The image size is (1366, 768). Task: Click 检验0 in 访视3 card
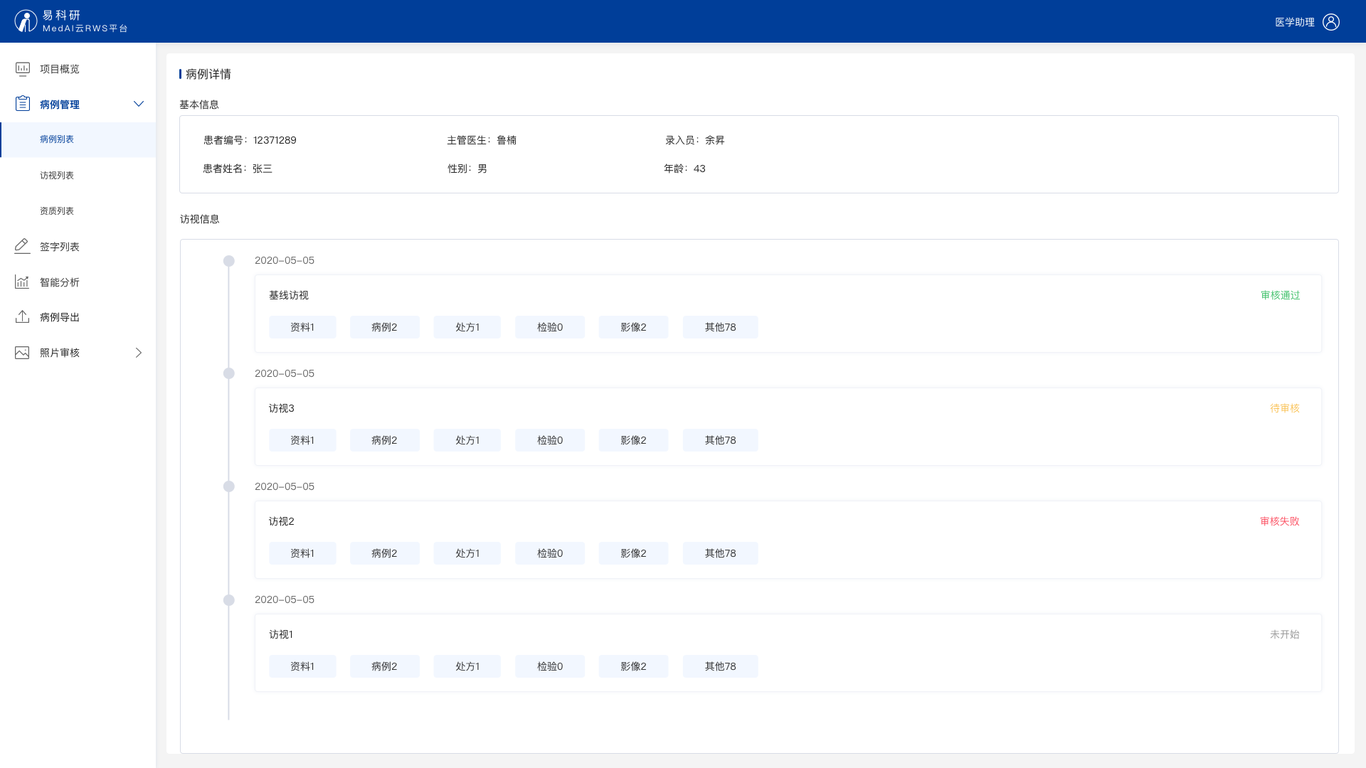[x=549, y=440]
